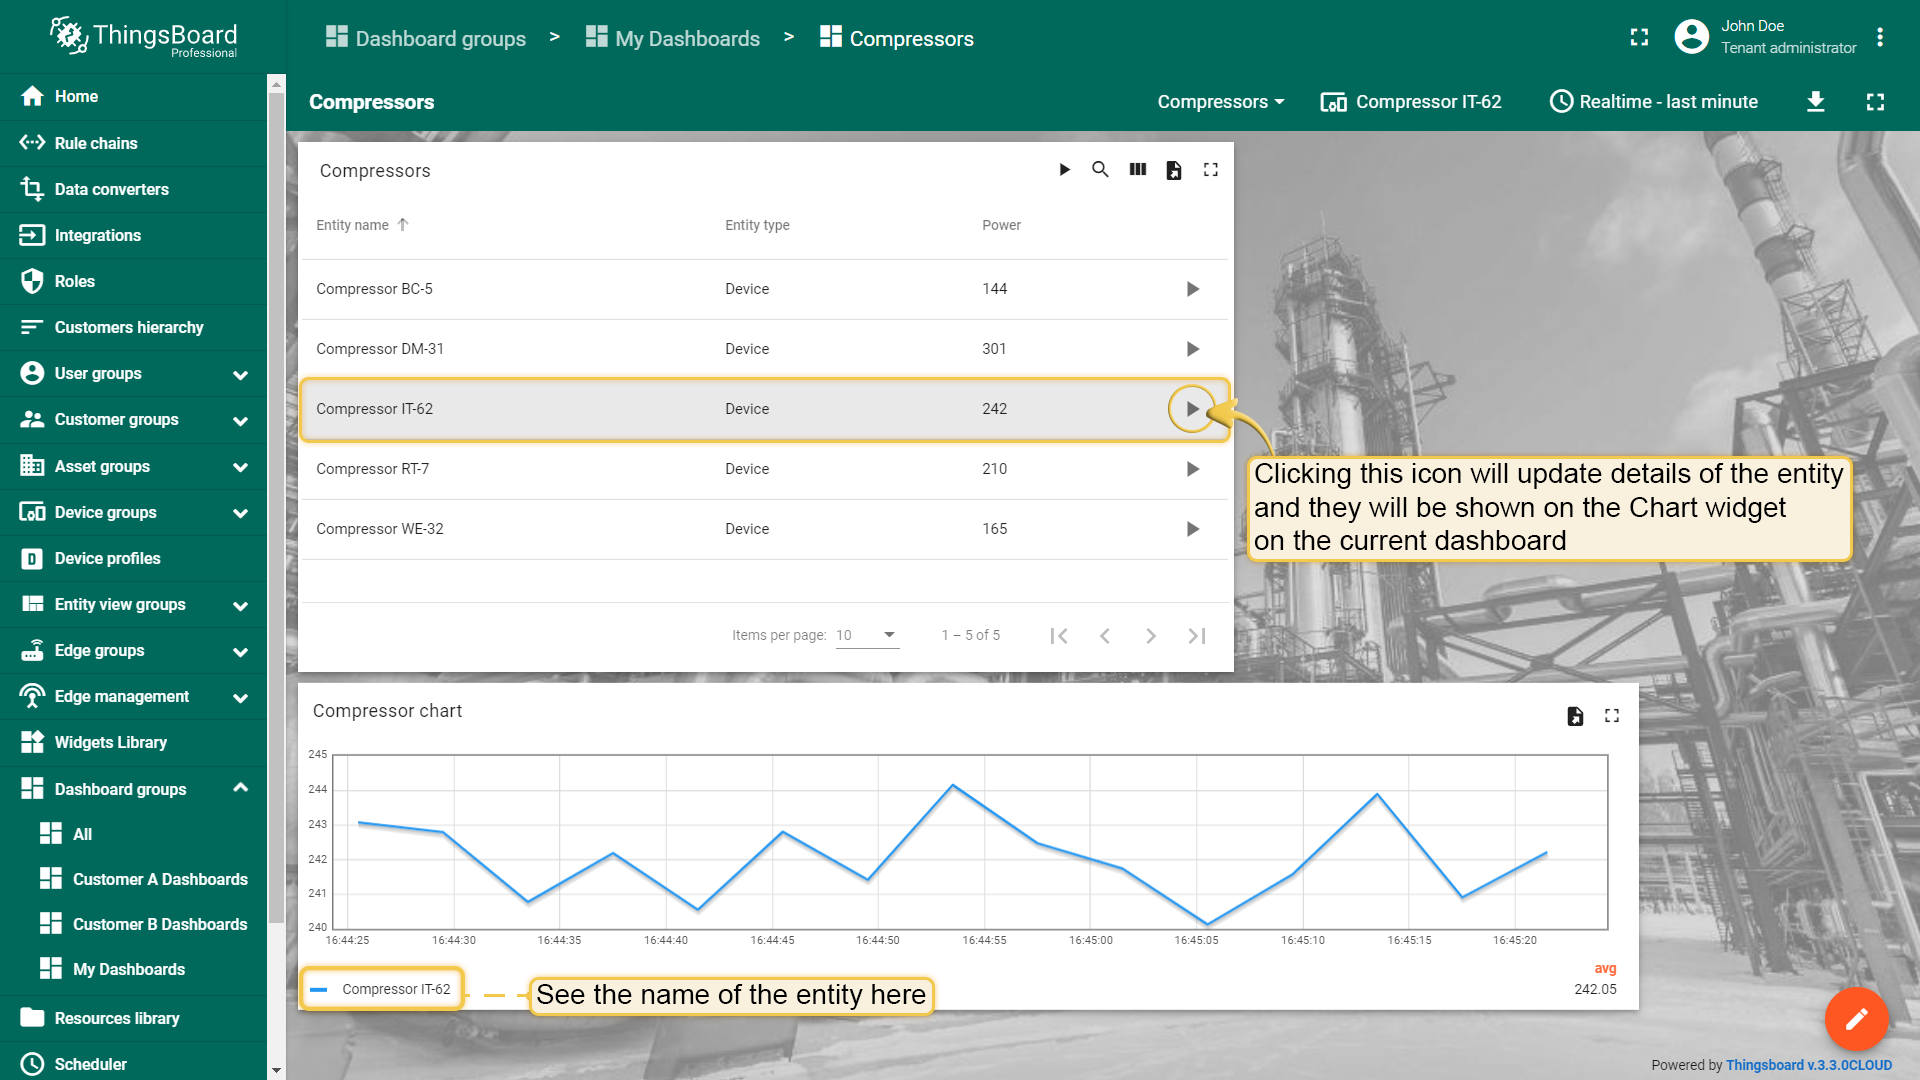Expand Compressors table widget to fullscreen

point(1211,170)
